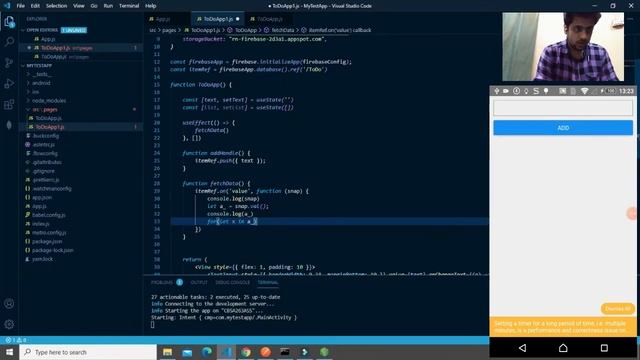Open the Selection menu

point(56,6)
